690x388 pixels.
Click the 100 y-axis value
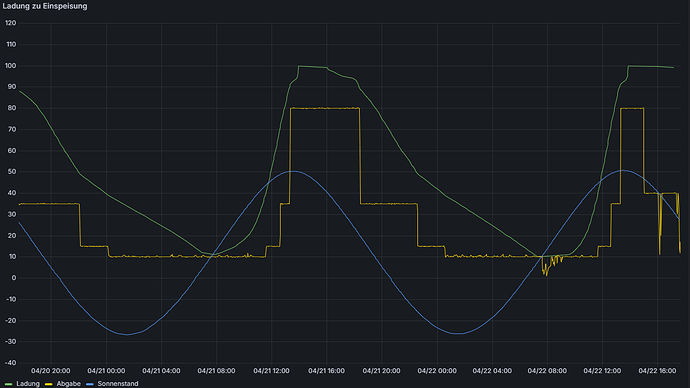click(x=11, y=66)
